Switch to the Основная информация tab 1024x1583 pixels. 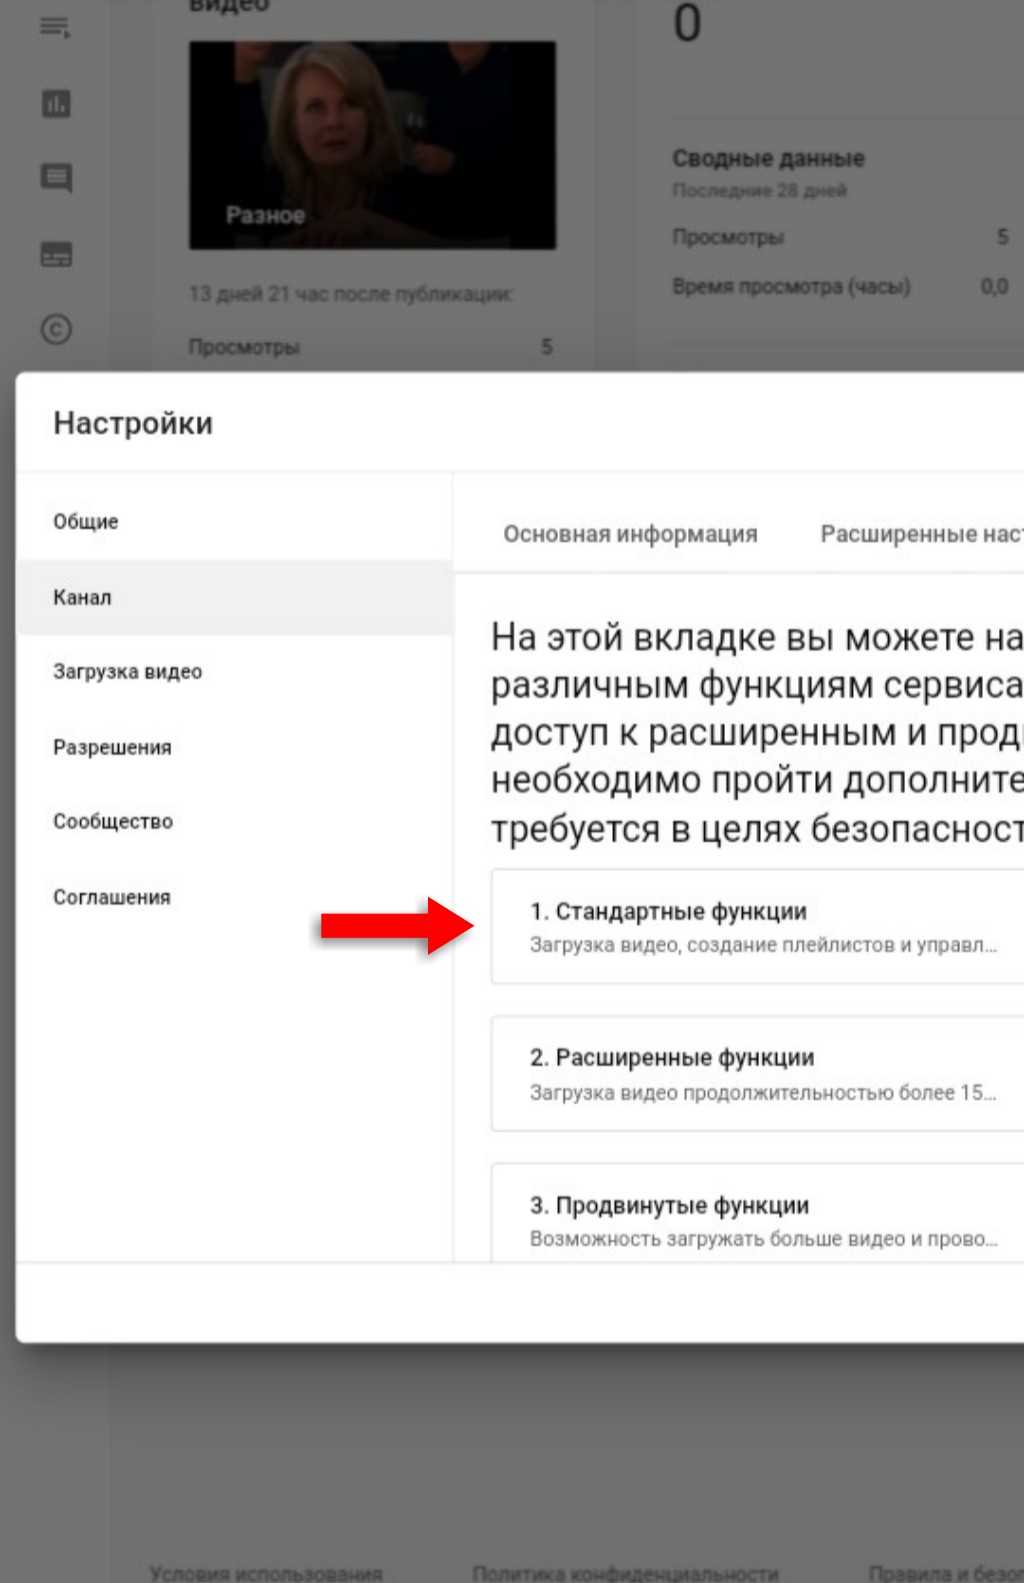[x=630, y=534]
